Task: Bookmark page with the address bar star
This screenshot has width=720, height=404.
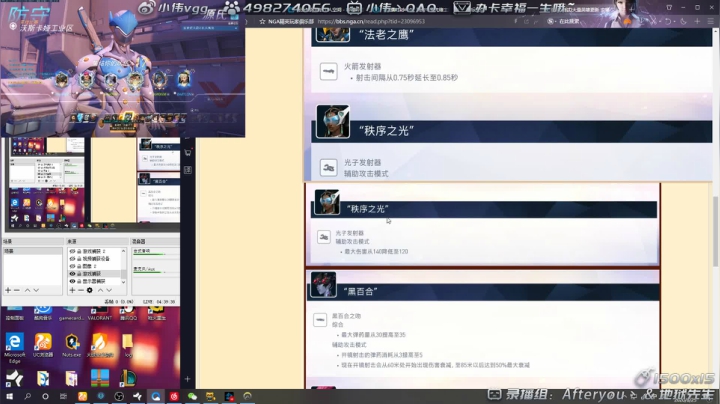Action: click(262, 22)
